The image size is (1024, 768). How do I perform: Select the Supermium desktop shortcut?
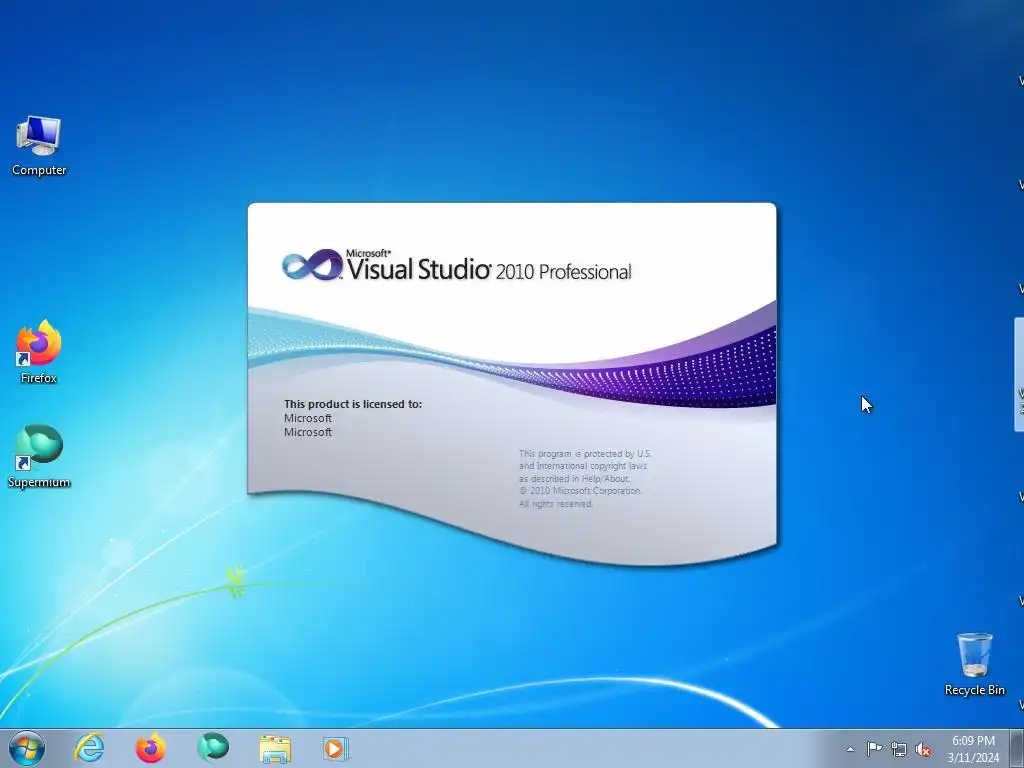click(39, 456)
